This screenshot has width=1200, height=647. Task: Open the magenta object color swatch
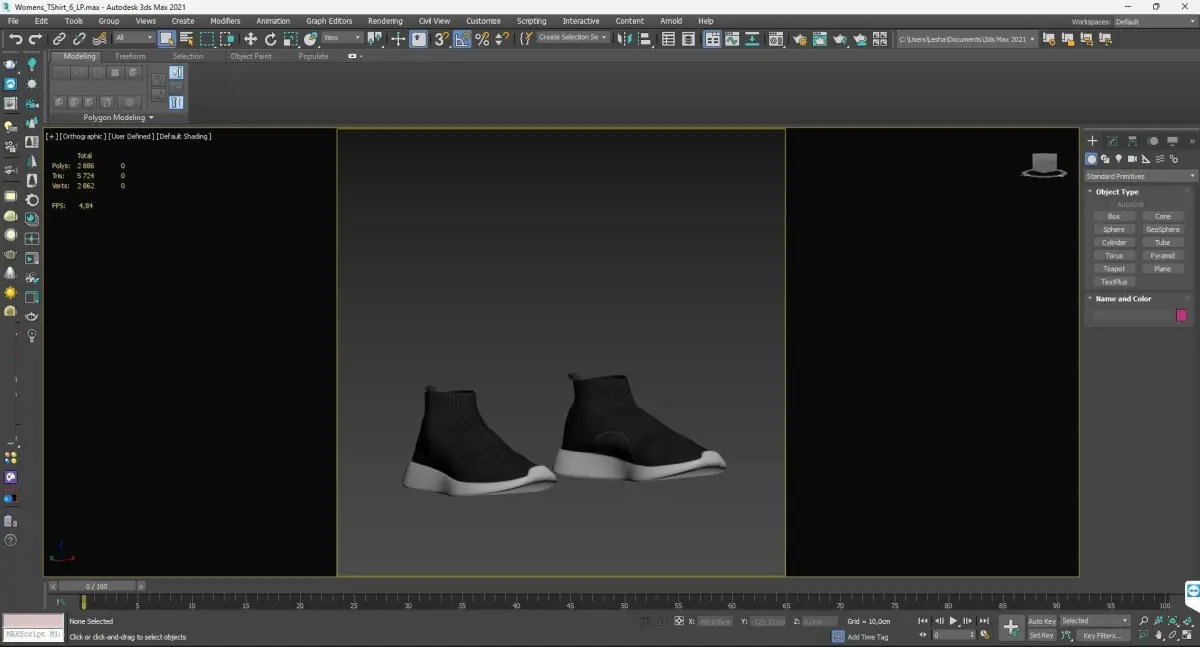(x=1181, y=315)
